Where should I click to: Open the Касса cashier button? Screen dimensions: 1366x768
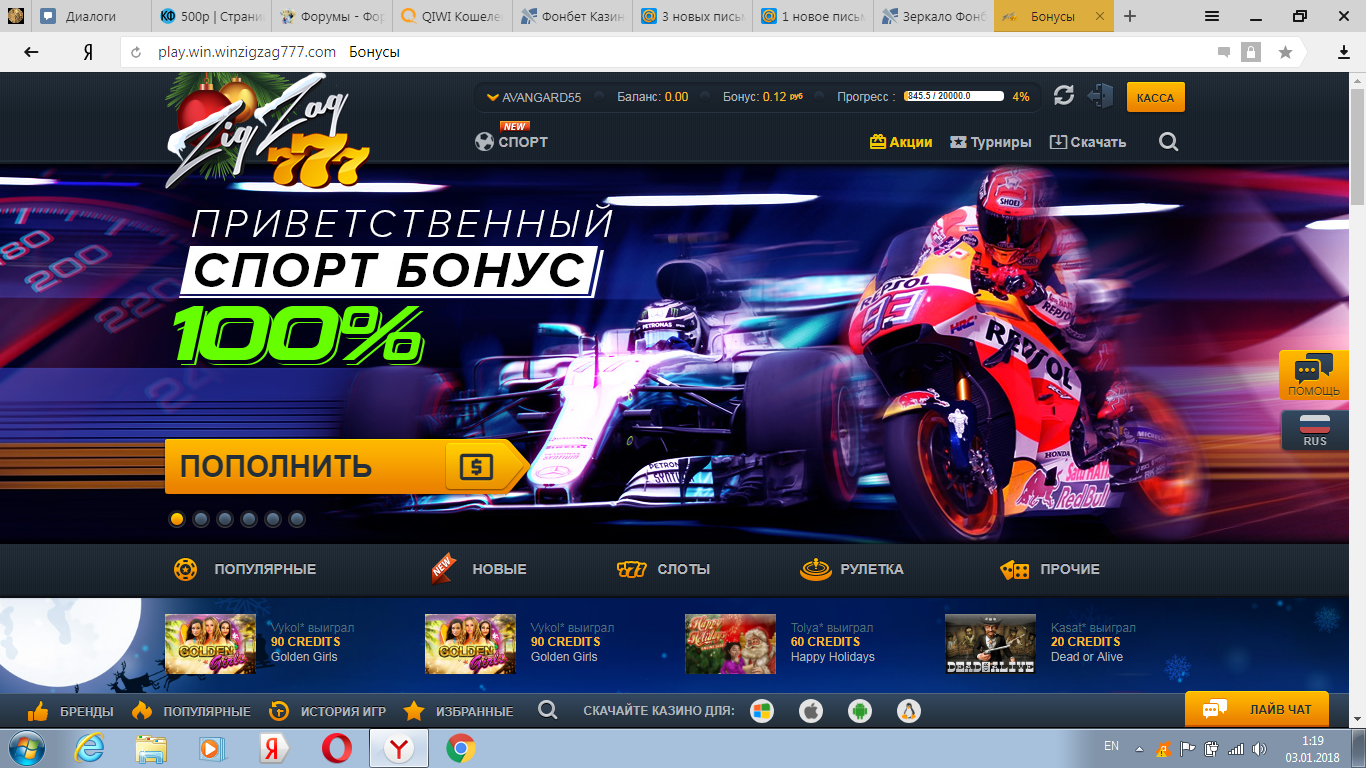1155,97
